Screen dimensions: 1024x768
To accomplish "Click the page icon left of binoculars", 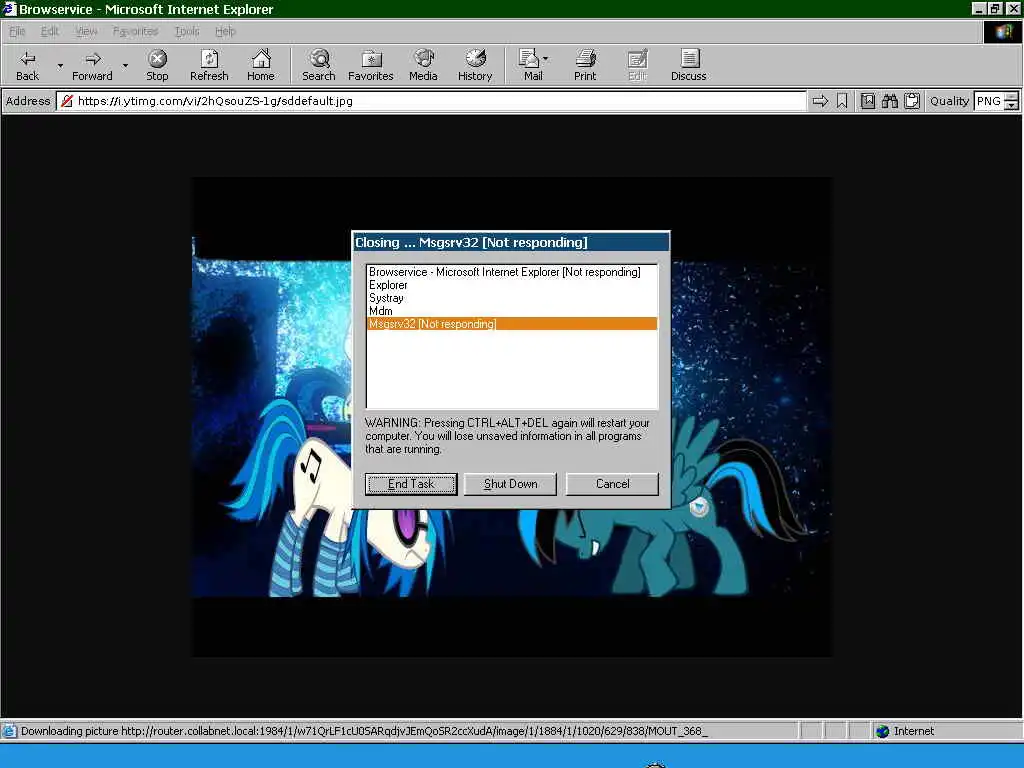I will (867, 101).
